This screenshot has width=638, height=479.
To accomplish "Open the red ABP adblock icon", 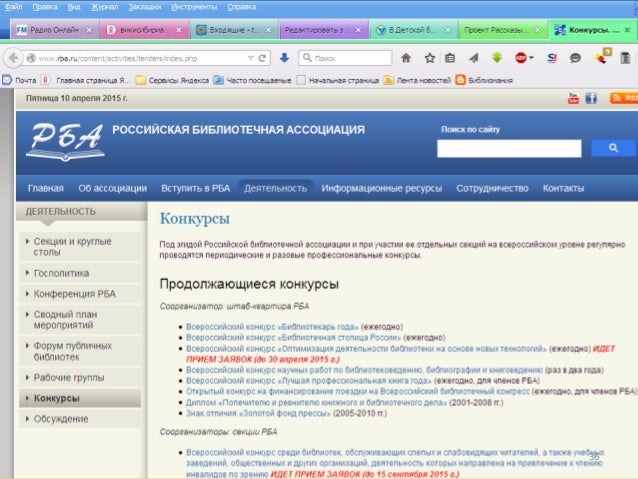I will [521, 58].
